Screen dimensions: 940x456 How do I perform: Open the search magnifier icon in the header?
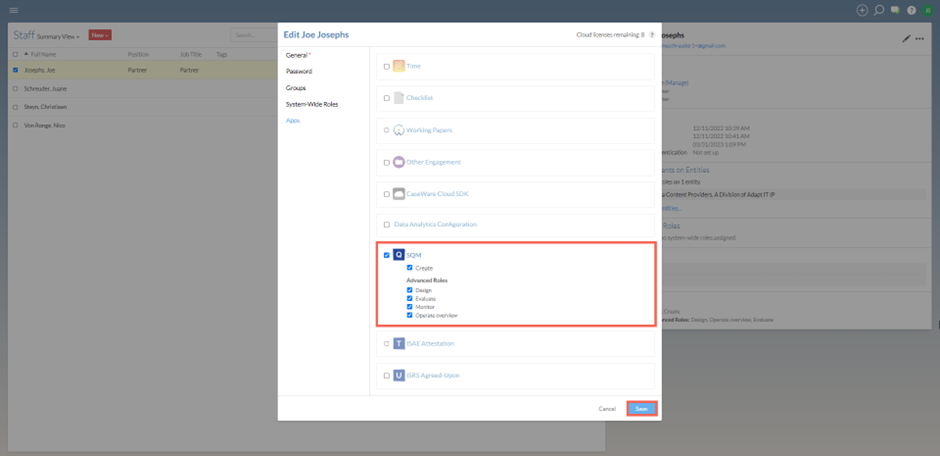879,10
